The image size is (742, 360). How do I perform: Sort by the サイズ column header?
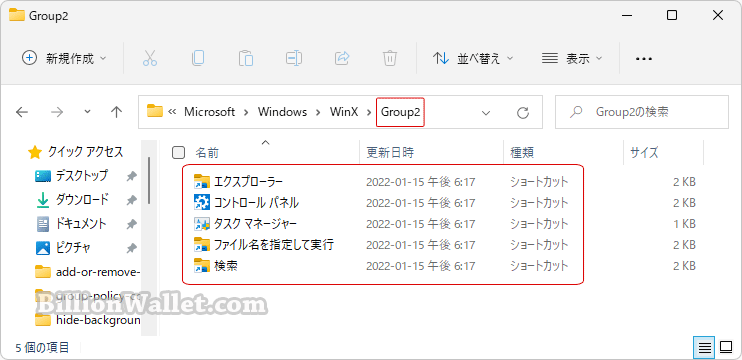[644, 152]
